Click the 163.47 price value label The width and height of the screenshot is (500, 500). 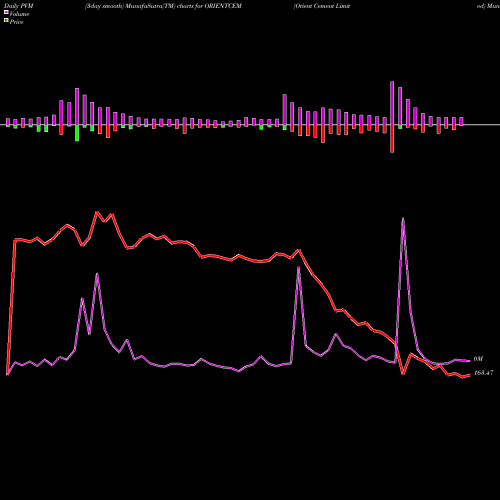pos(483,373)
